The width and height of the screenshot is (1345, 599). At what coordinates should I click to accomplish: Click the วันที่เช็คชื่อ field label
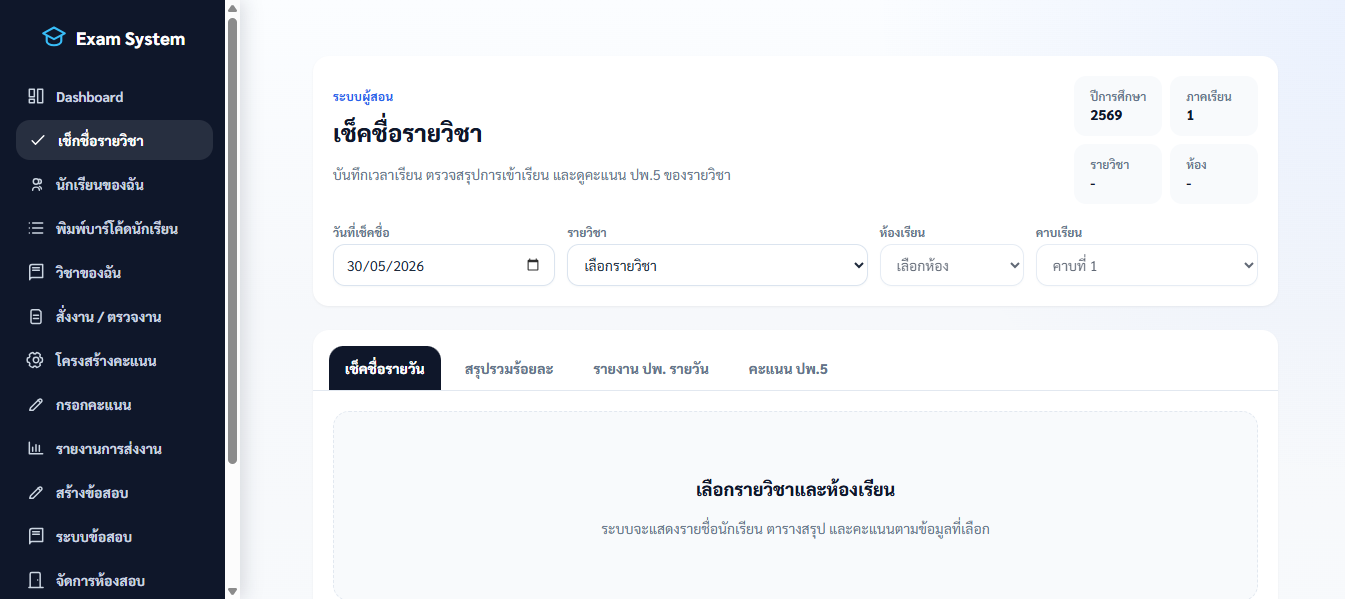coord(361,232)
